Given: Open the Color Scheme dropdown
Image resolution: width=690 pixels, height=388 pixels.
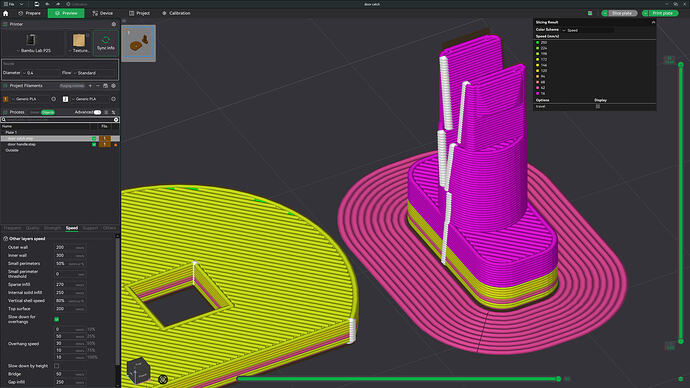Looking at the screenshot, I should pyautogui.click(x=587, y=30).
